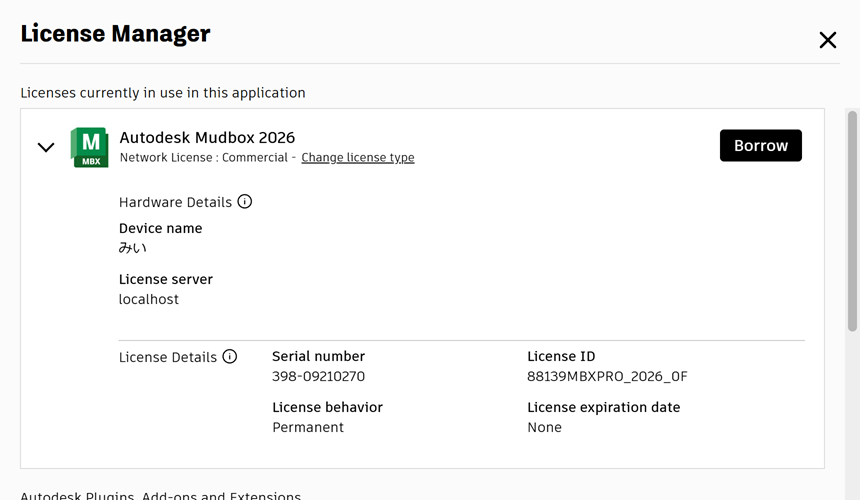Click the Permanent license behavior value

(x=308, y=427)
